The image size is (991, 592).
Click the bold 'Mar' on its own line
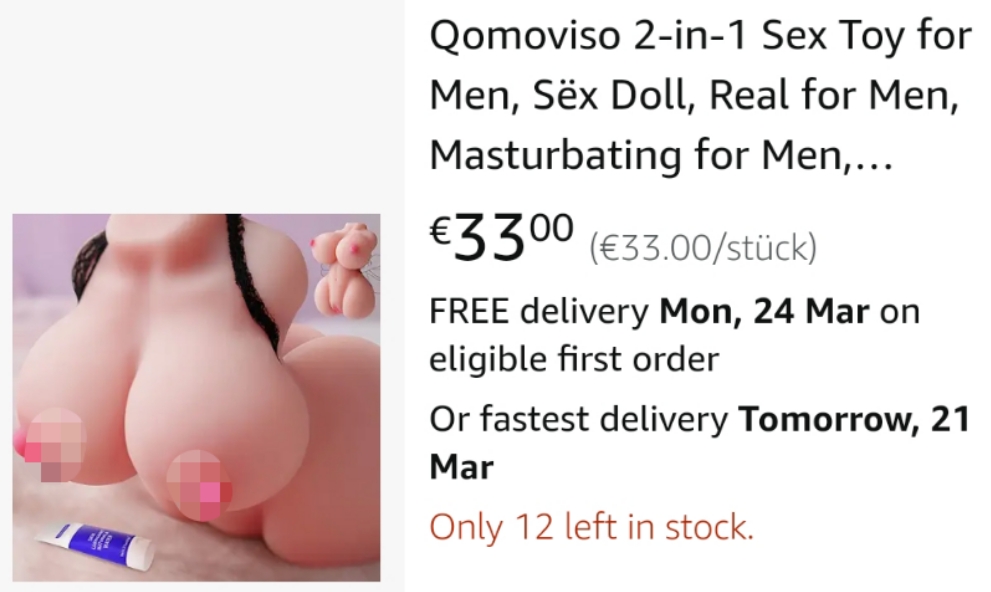461,467
